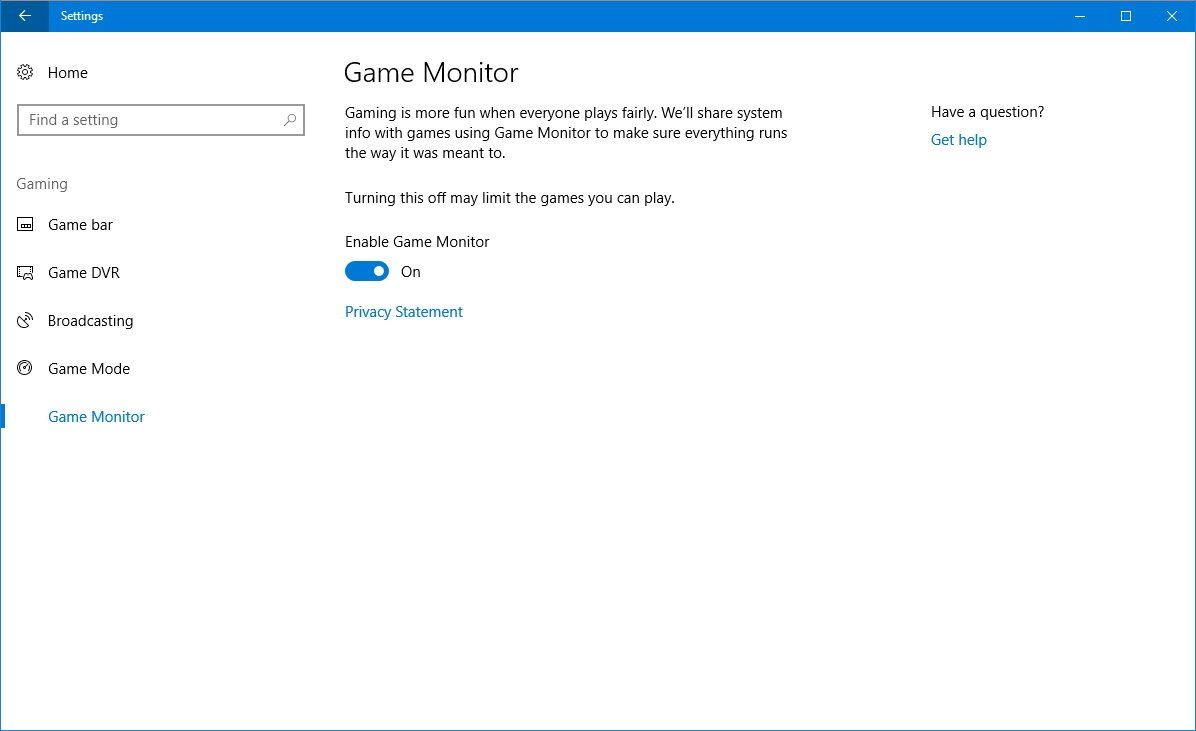Select the Game Monitor sidebar entry

96,416
